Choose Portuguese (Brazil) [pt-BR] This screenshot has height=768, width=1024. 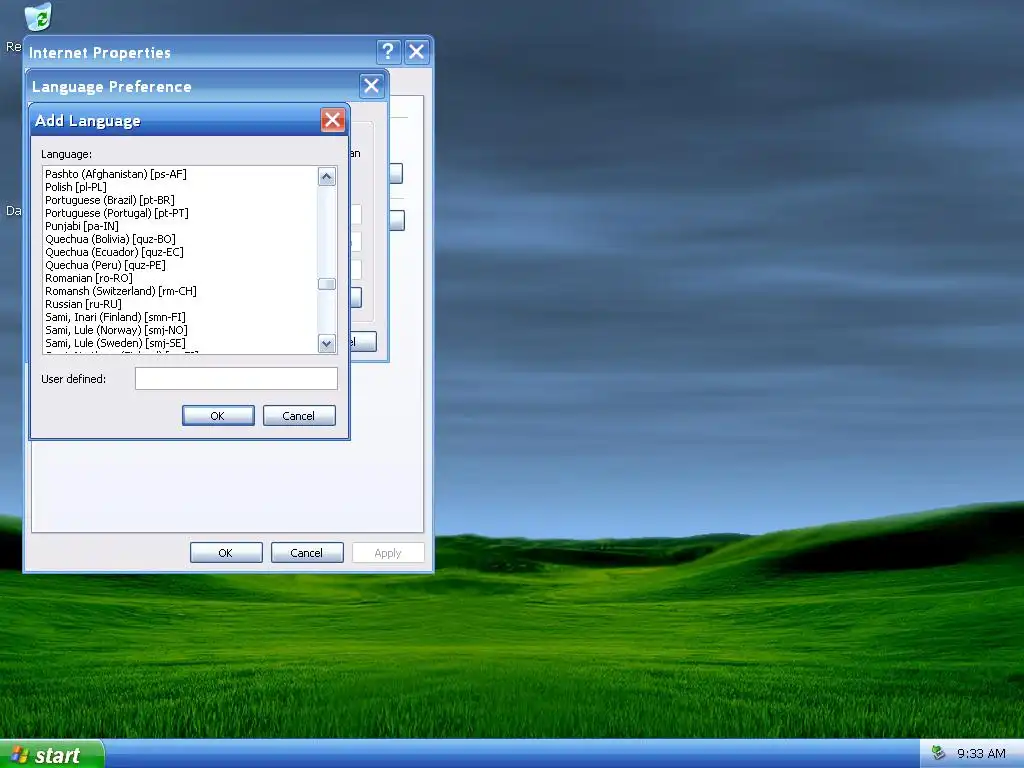[x=110, y=200]
